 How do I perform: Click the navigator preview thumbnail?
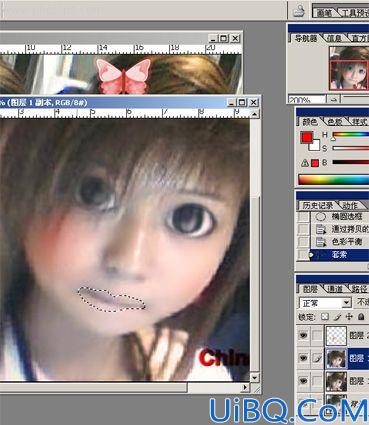click(x=349, y=69)
